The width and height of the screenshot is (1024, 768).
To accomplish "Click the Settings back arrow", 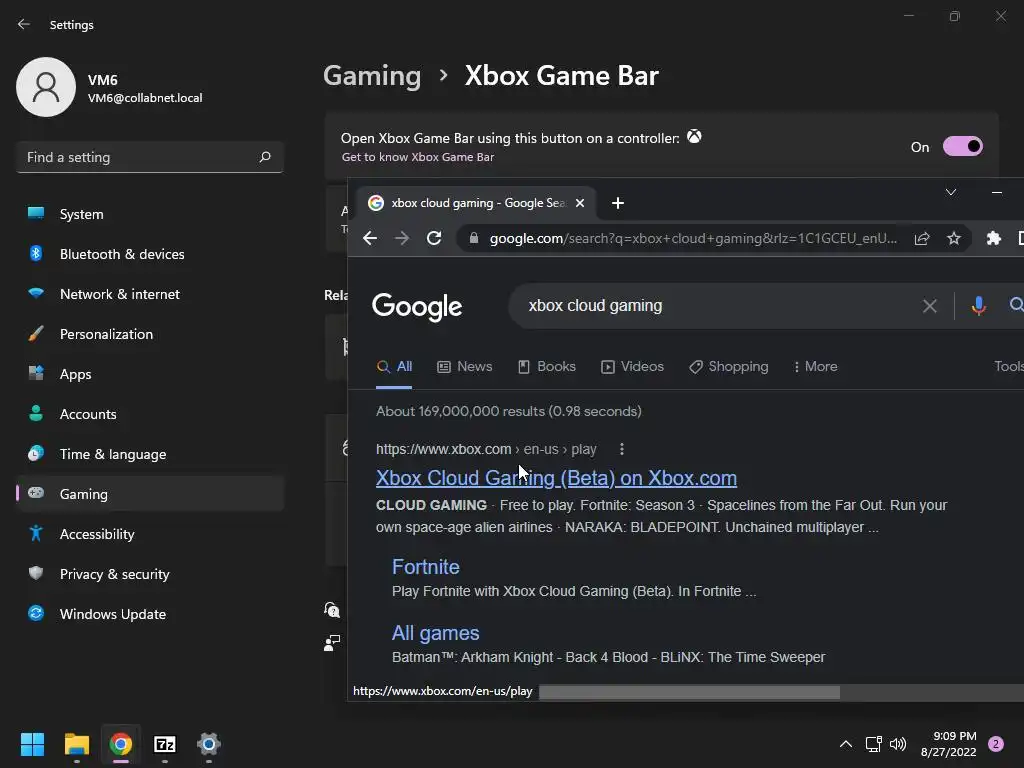I will pos(24,24).
